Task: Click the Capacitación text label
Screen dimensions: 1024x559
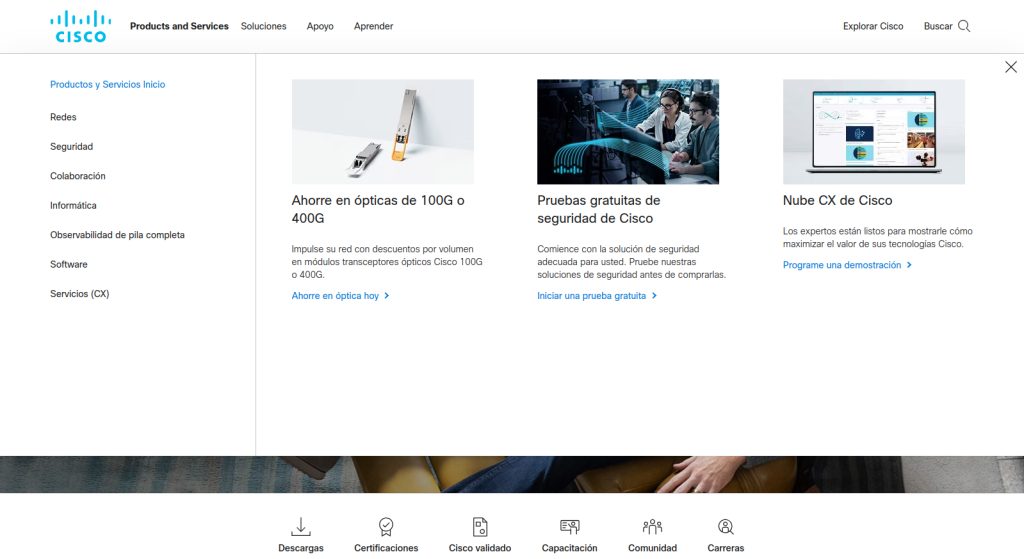Action: pyautogui.click(x=569, y=548)
